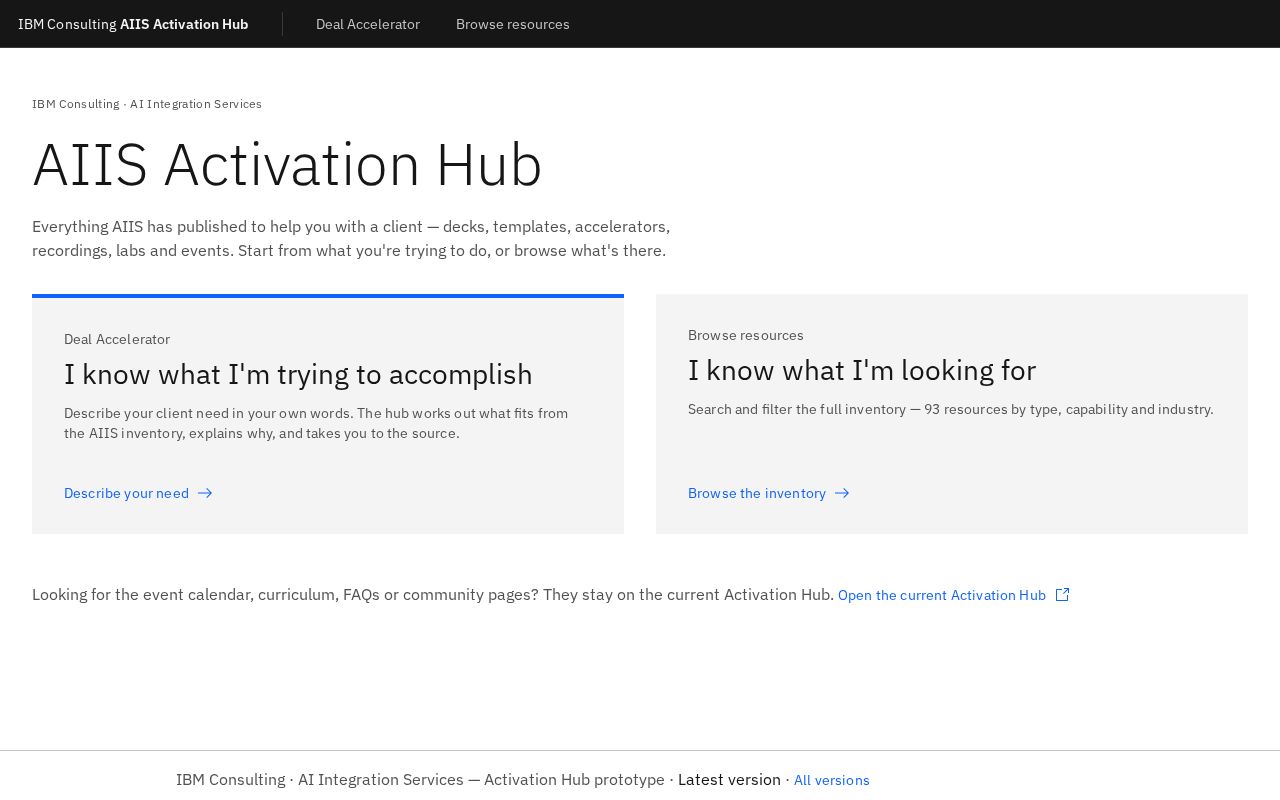Click the arrow icon beside Browse the inventory
The image size is (1280, 800).
coord(842,493)
